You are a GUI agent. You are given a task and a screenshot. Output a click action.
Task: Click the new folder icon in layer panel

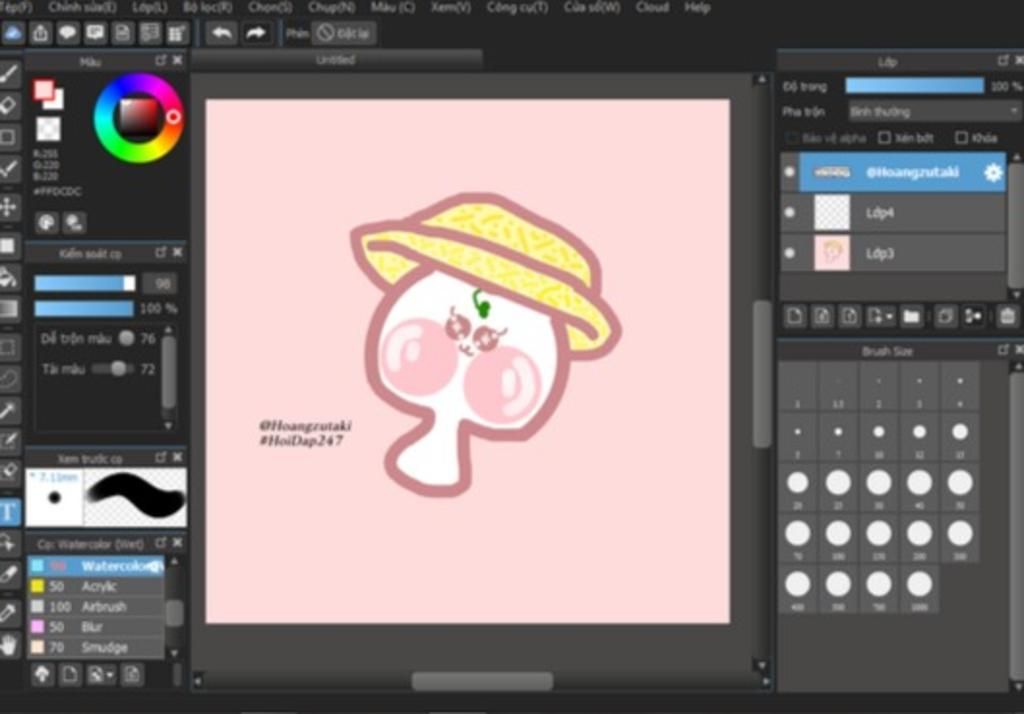pyautogui.click(x=911, y=317)
